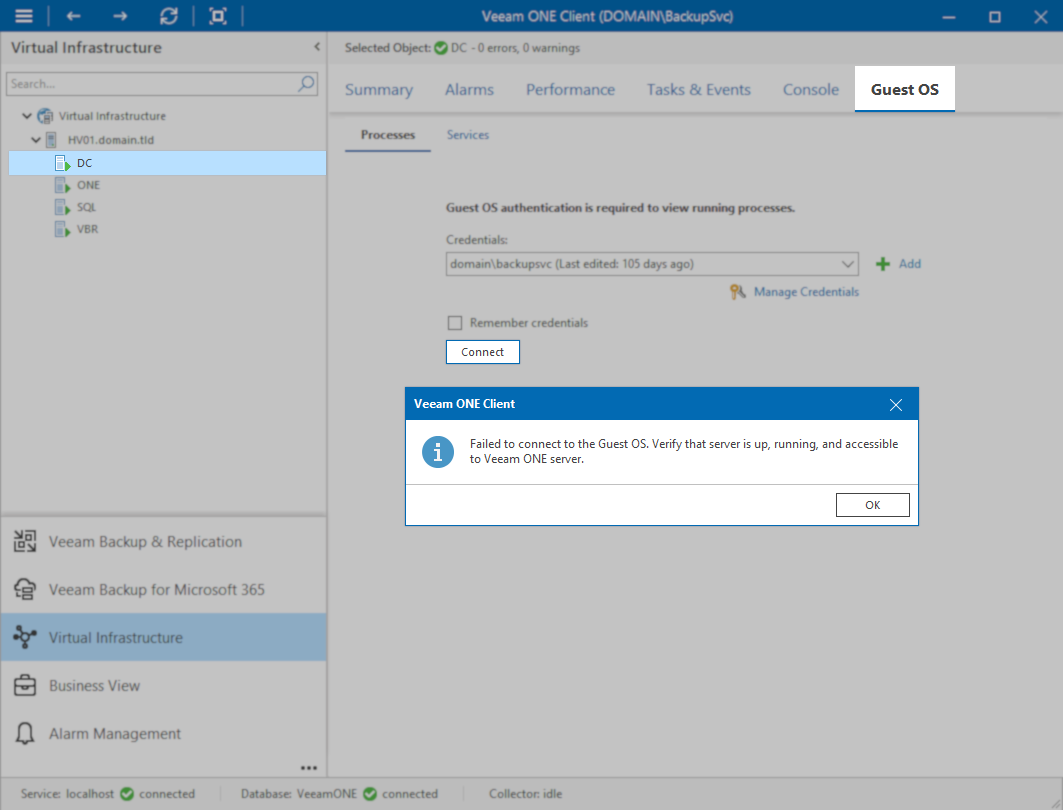
Task: Click the selected object green status icon
Action: [x=441, y=48]
